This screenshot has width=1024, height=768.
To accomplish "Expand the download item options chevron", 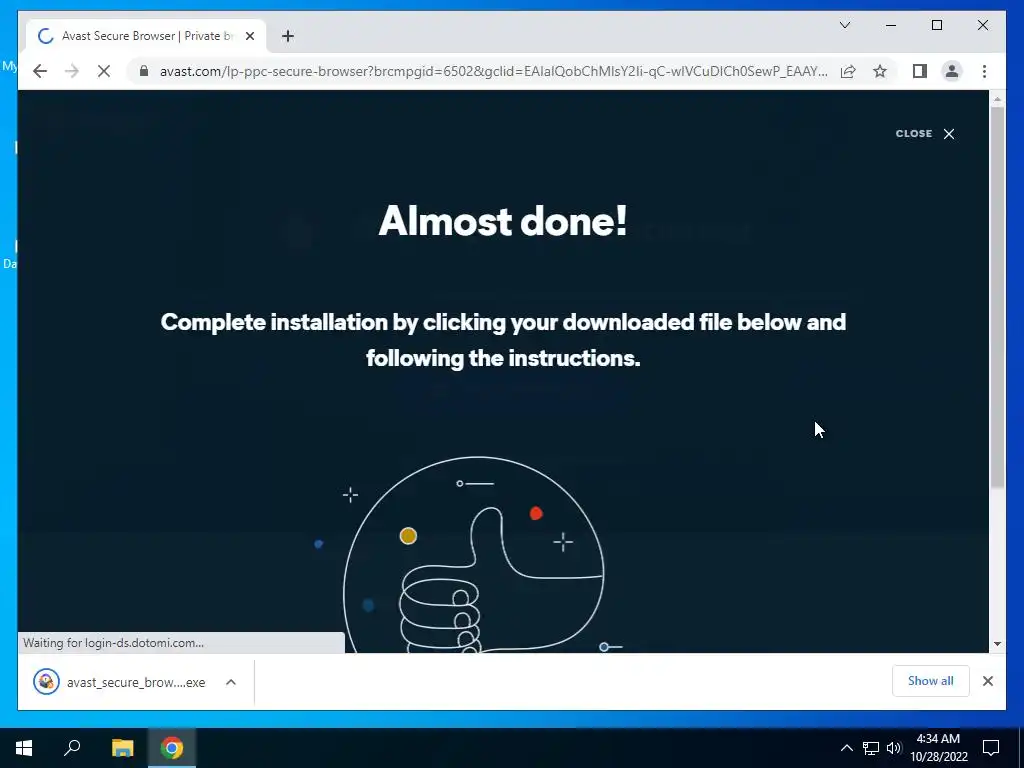I will click(x=231, y=682).
